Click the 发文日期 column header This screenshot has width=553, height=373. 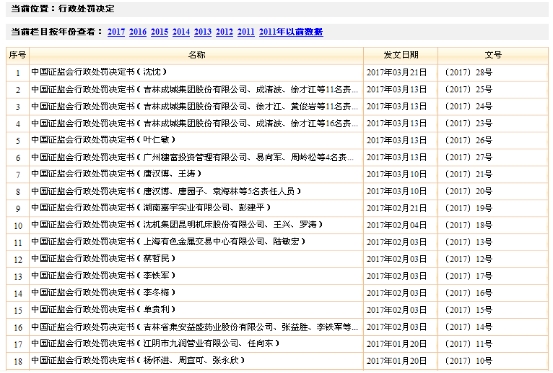tap(401, 55)
